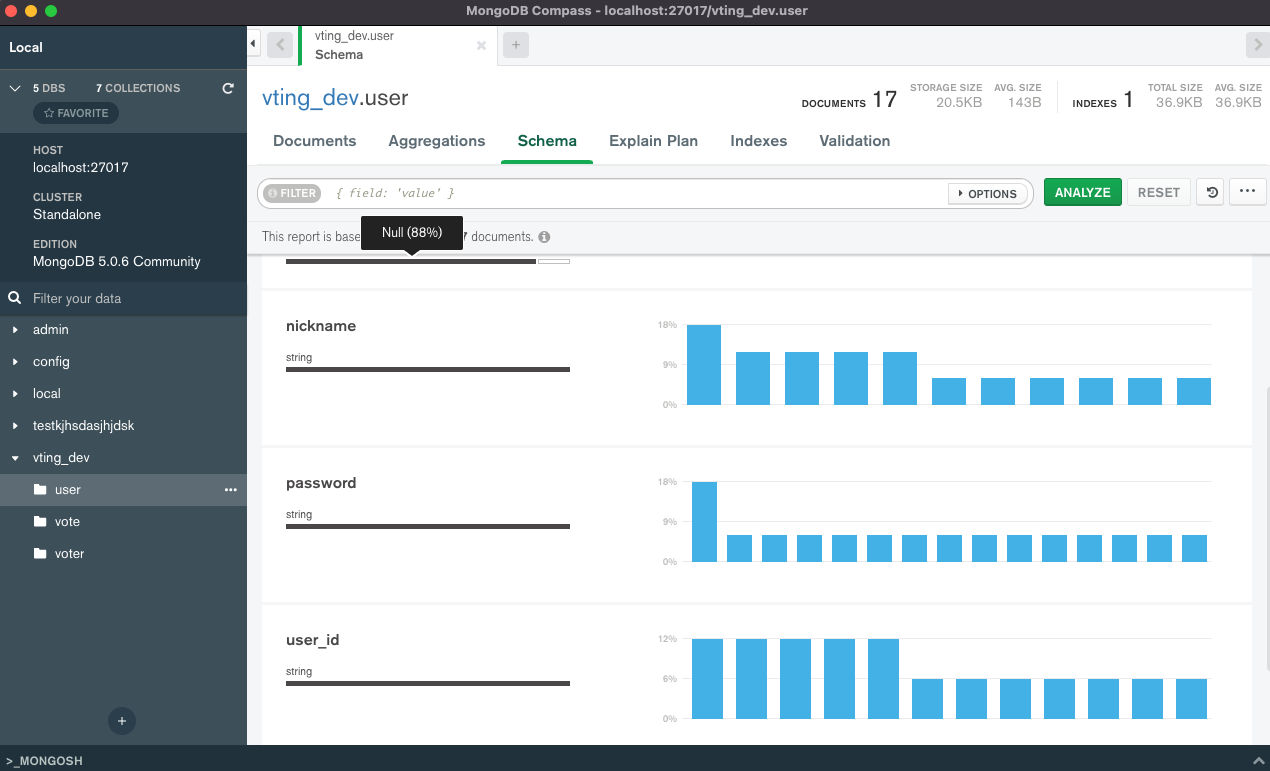Go back with the previous tab arrow
The width and height of the screenshot is (1270, 771).
click(x=280, y=45)
